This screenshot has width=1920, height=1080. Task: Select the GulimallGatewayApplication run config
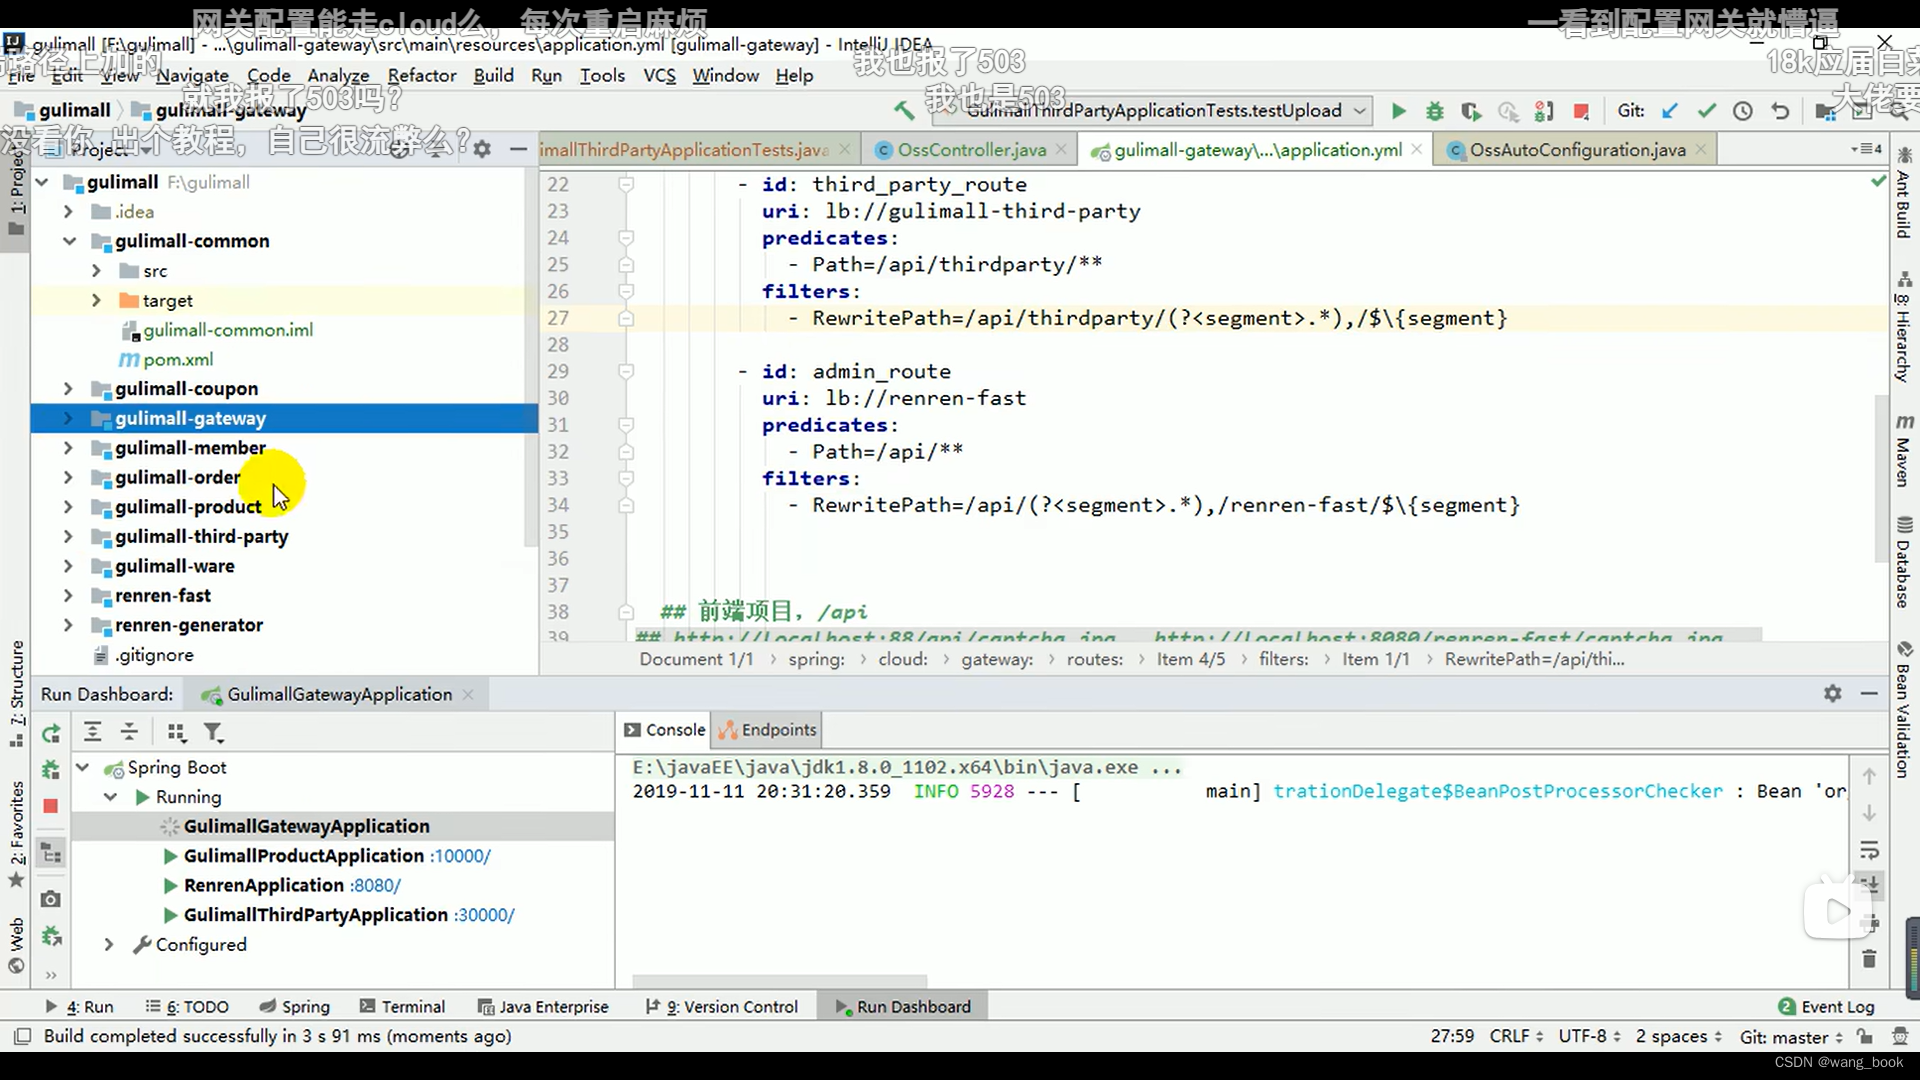click(x=306, y=824)
